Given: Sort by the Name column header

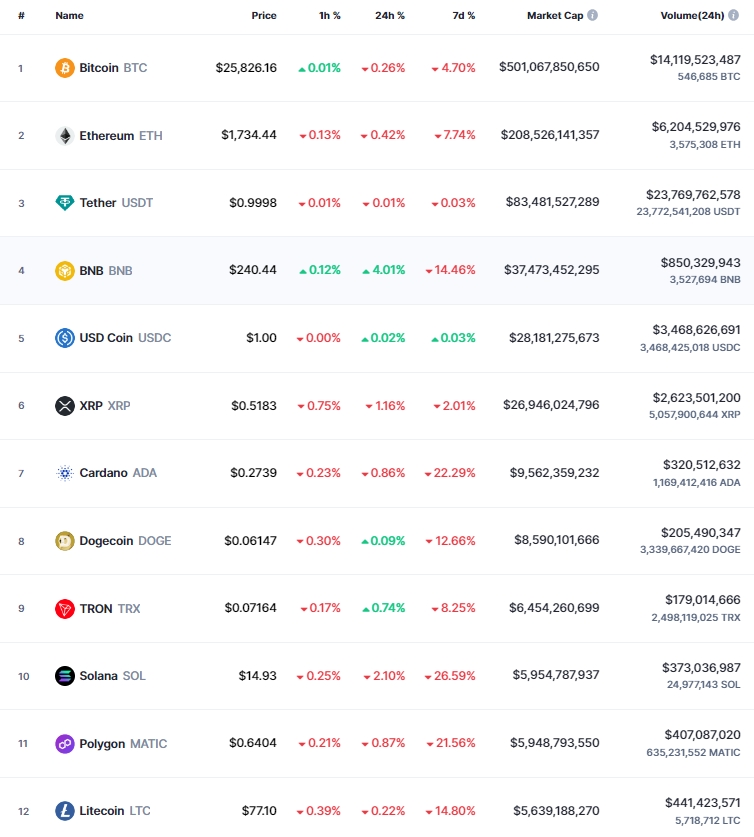Looking at the screenshot, I should coord(69,15).
